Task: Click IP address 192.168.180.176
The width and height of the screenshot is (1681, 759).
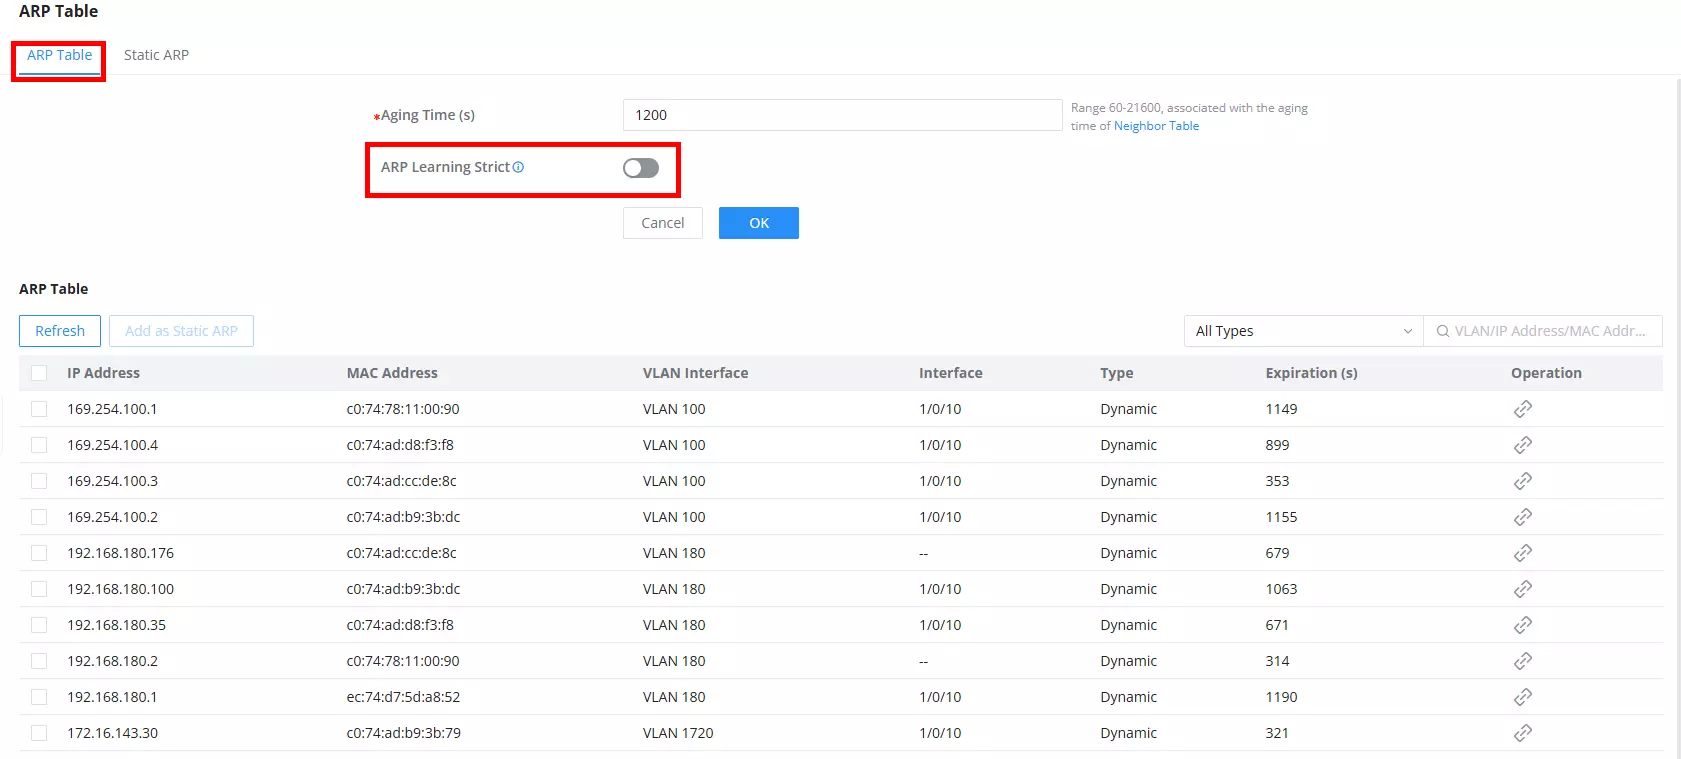Action: [x=120, y=553]
